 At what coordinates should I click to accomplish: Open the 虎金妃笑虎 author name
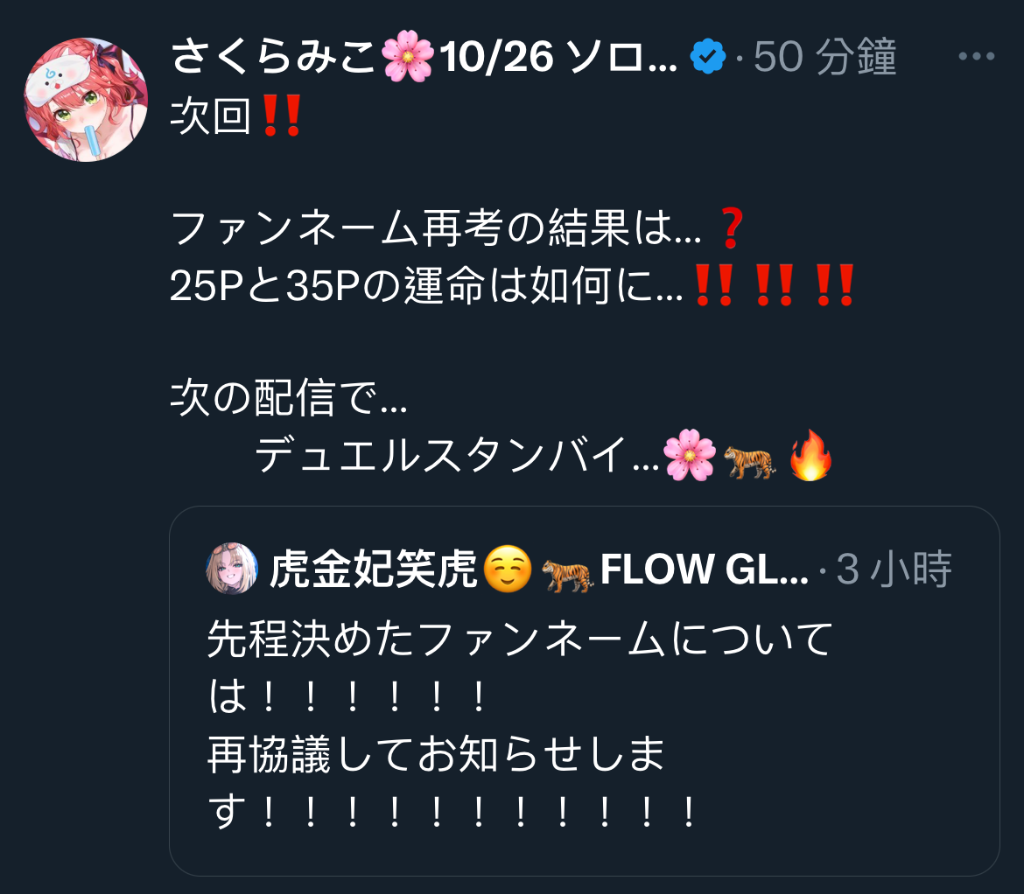[373, 569]
